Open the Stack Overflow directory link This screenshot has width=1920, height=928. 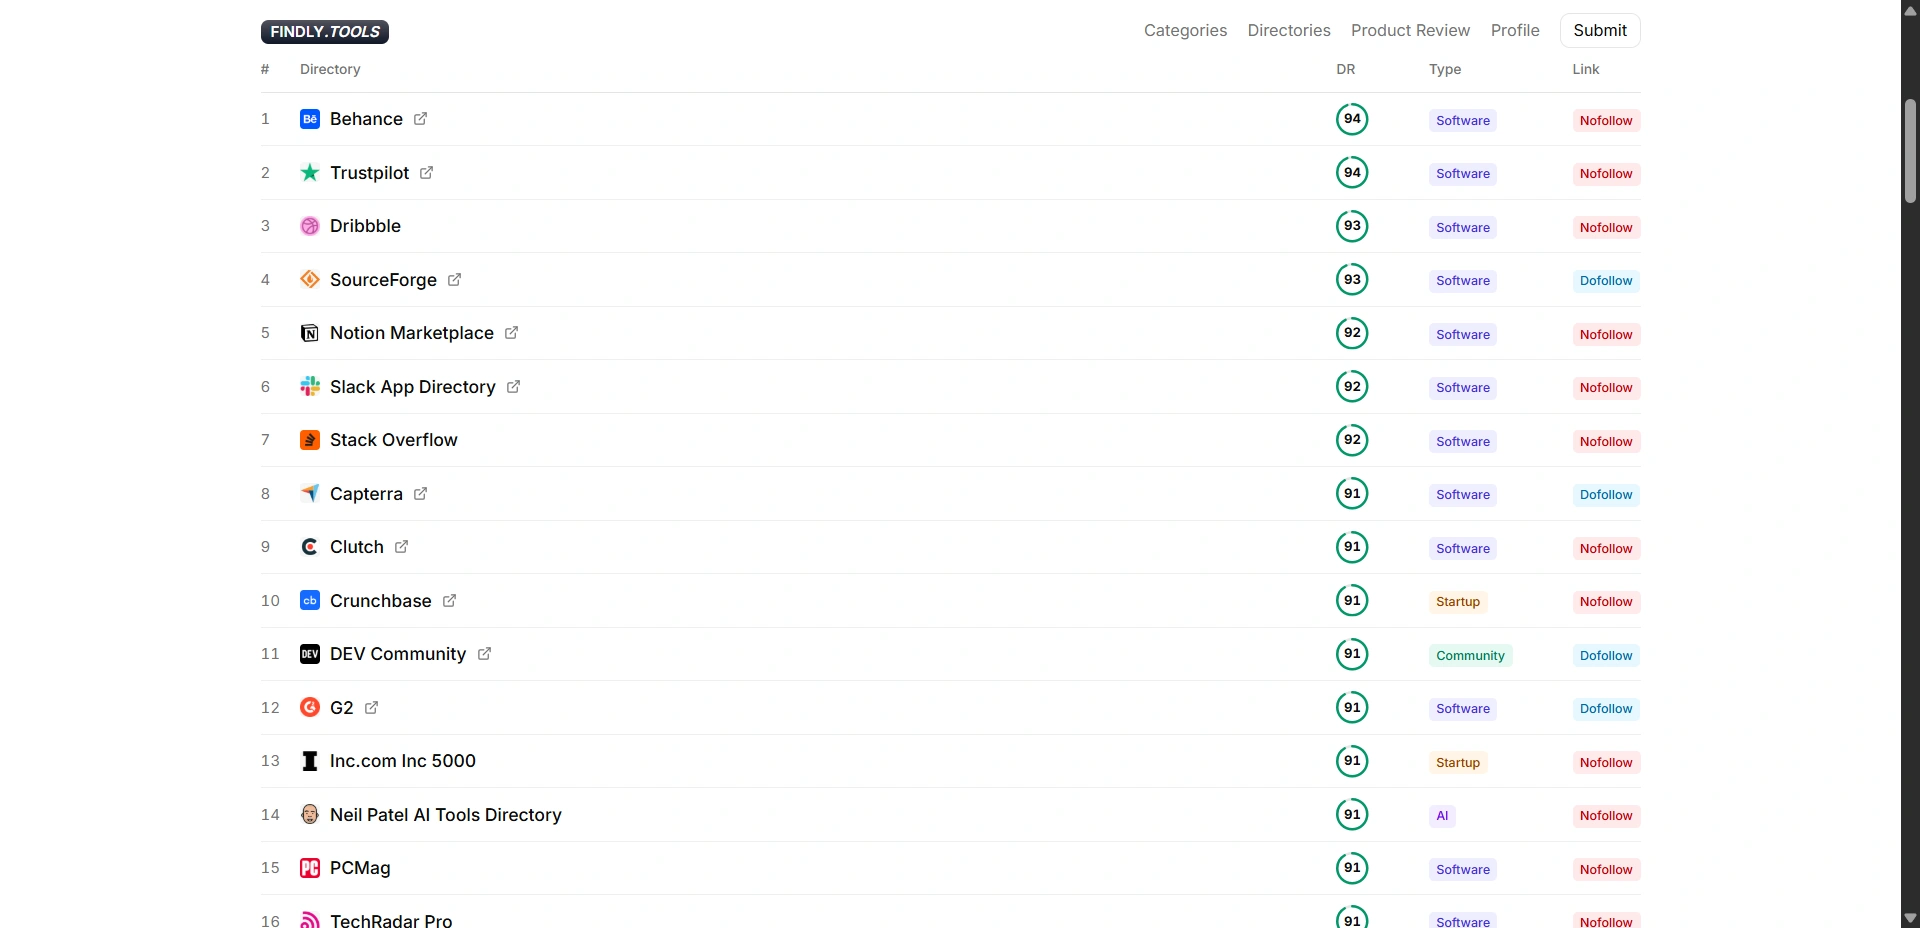pyautogui.click(x=394, y=440)
